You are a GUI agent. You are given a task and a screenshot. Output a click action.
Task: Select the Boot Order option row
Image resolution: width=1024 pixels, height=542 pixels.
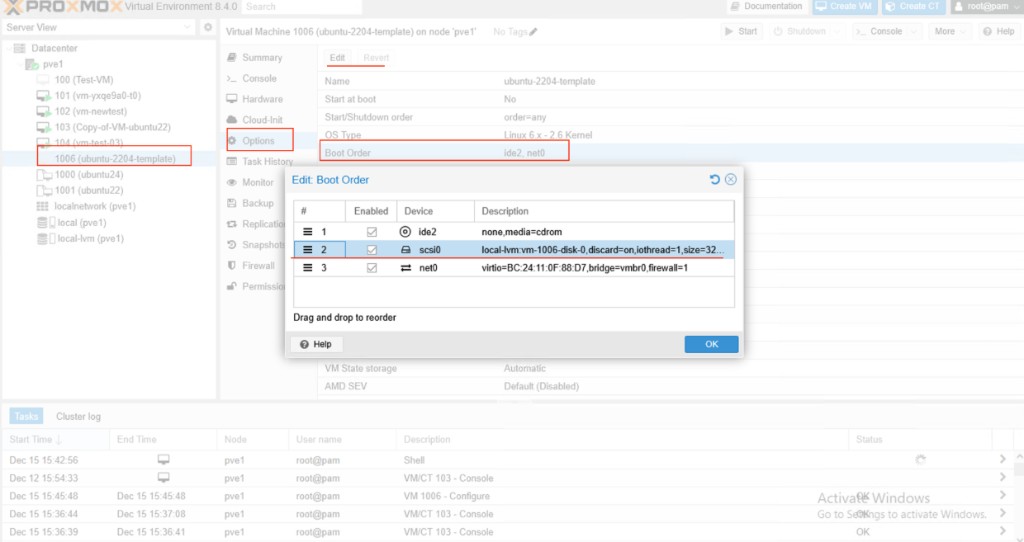point(671,153)
